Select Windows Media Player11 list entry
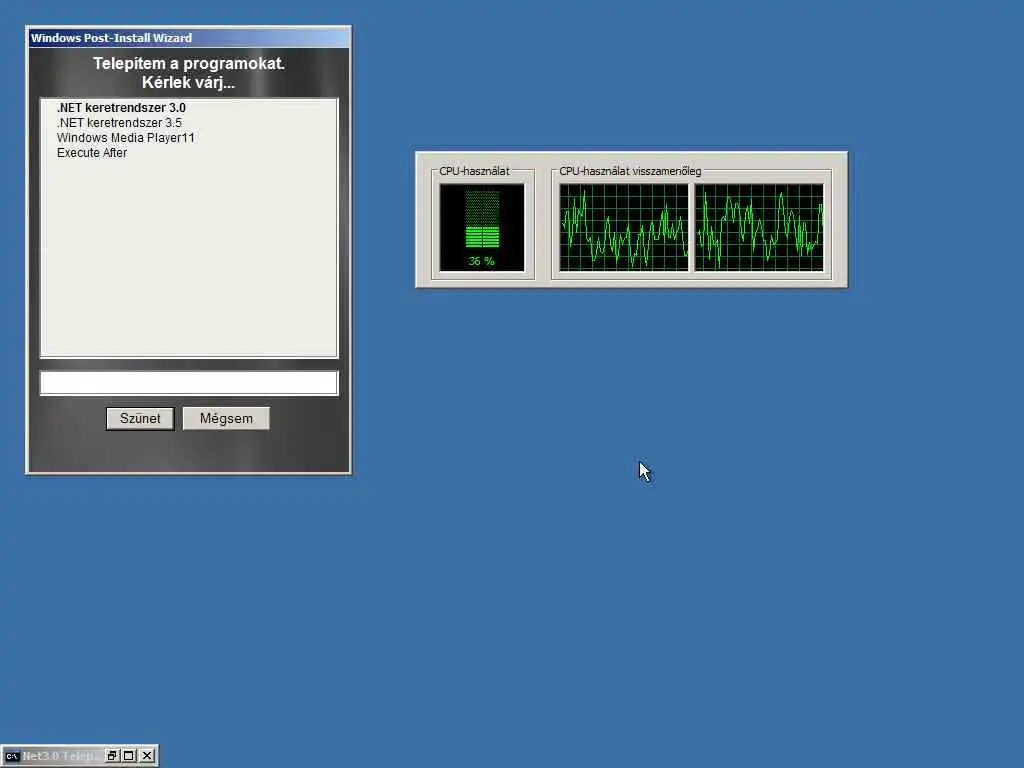 point(125,138)
